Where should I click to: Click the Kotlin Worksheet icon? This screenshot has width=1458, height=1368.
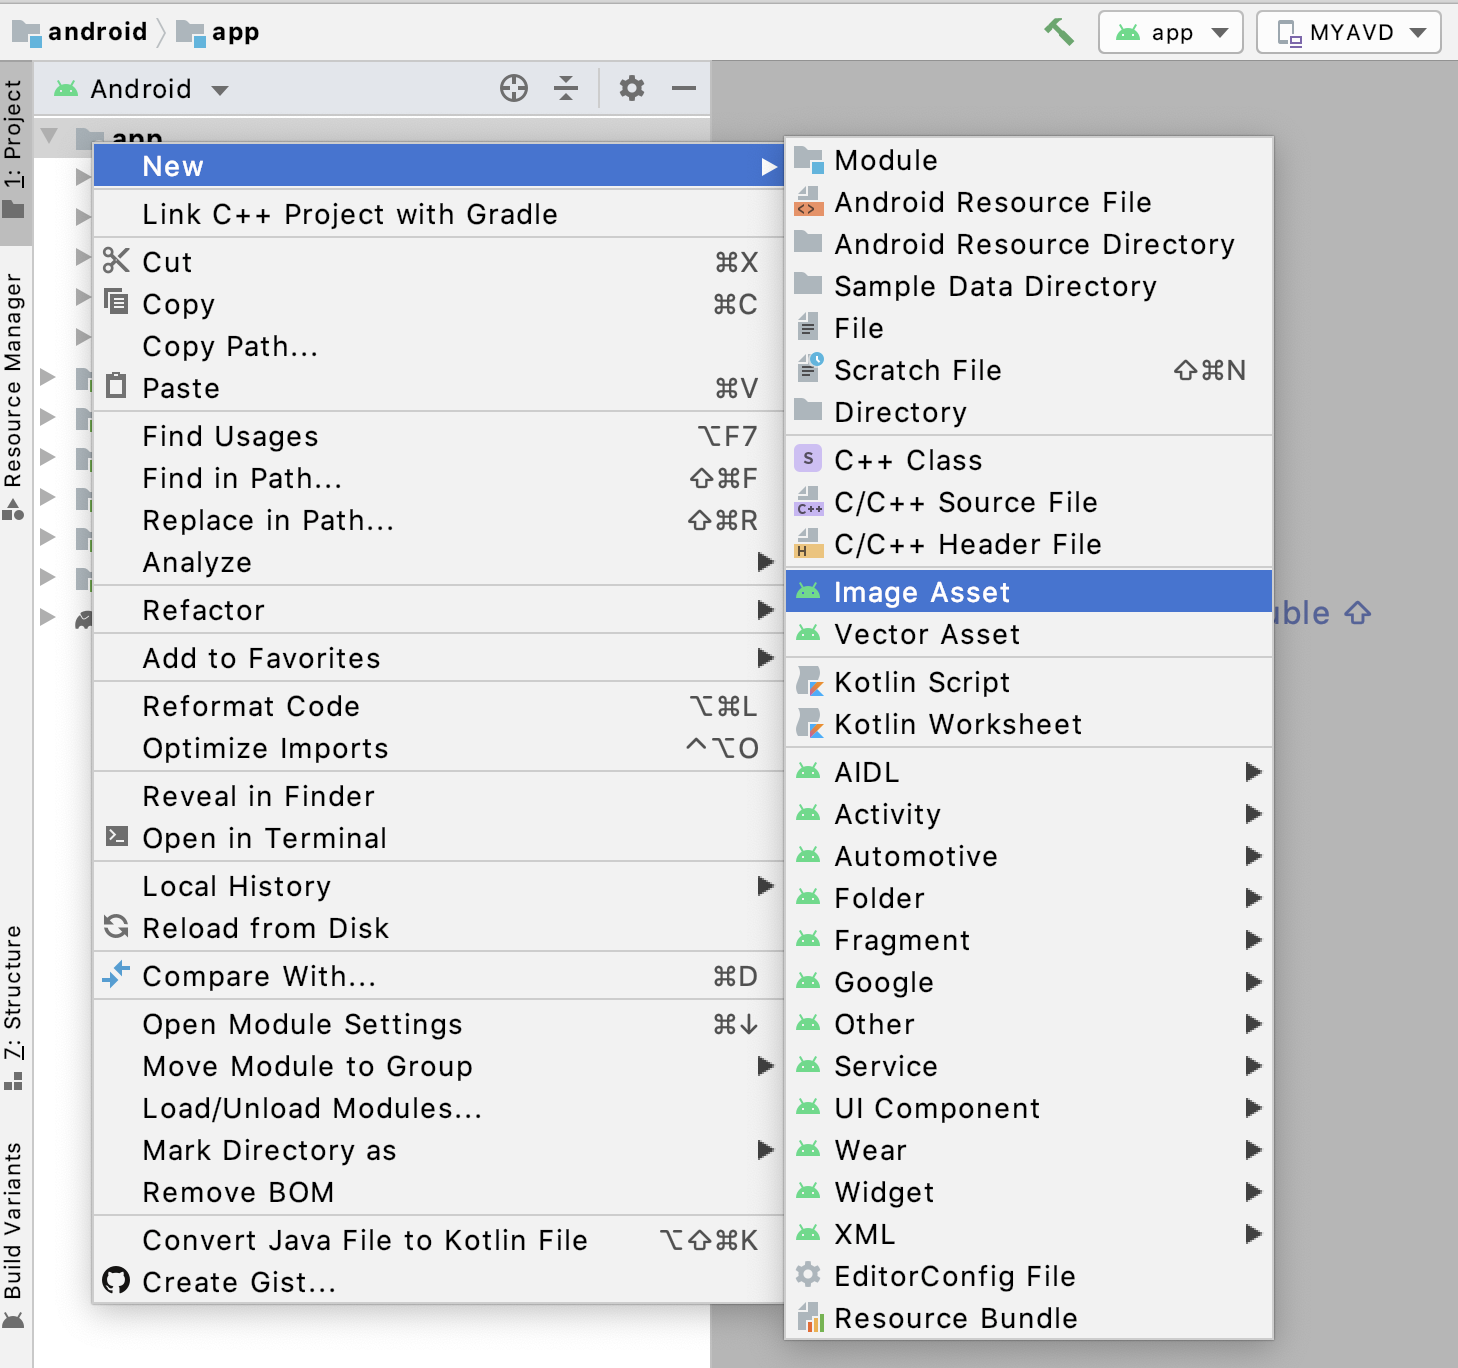[x=809, y=723]
